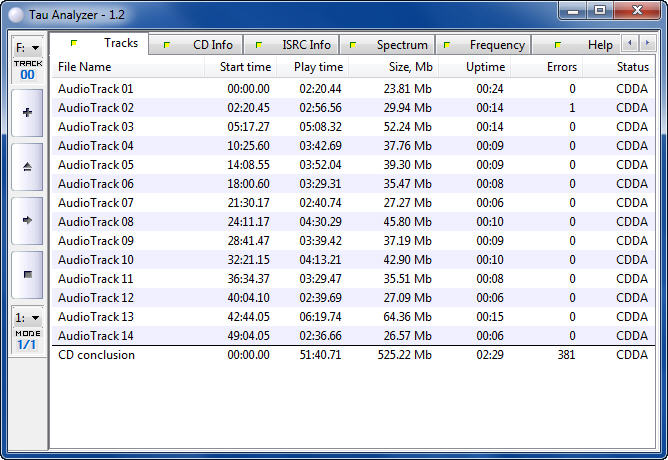This screenshot has height=460, width=668.
Task: Select the AudioTrack 13 row
Action: point(96,316)
